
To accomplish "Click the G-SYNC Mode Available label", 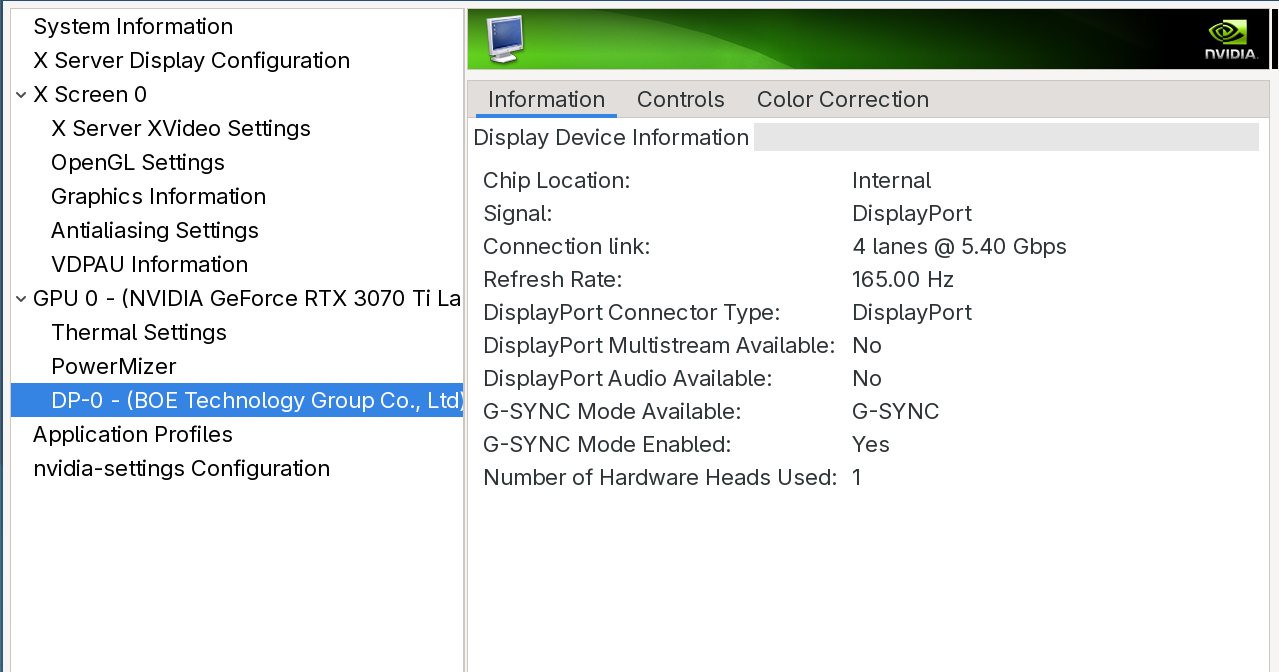I will pyautogui.click(x=612, y=412).
